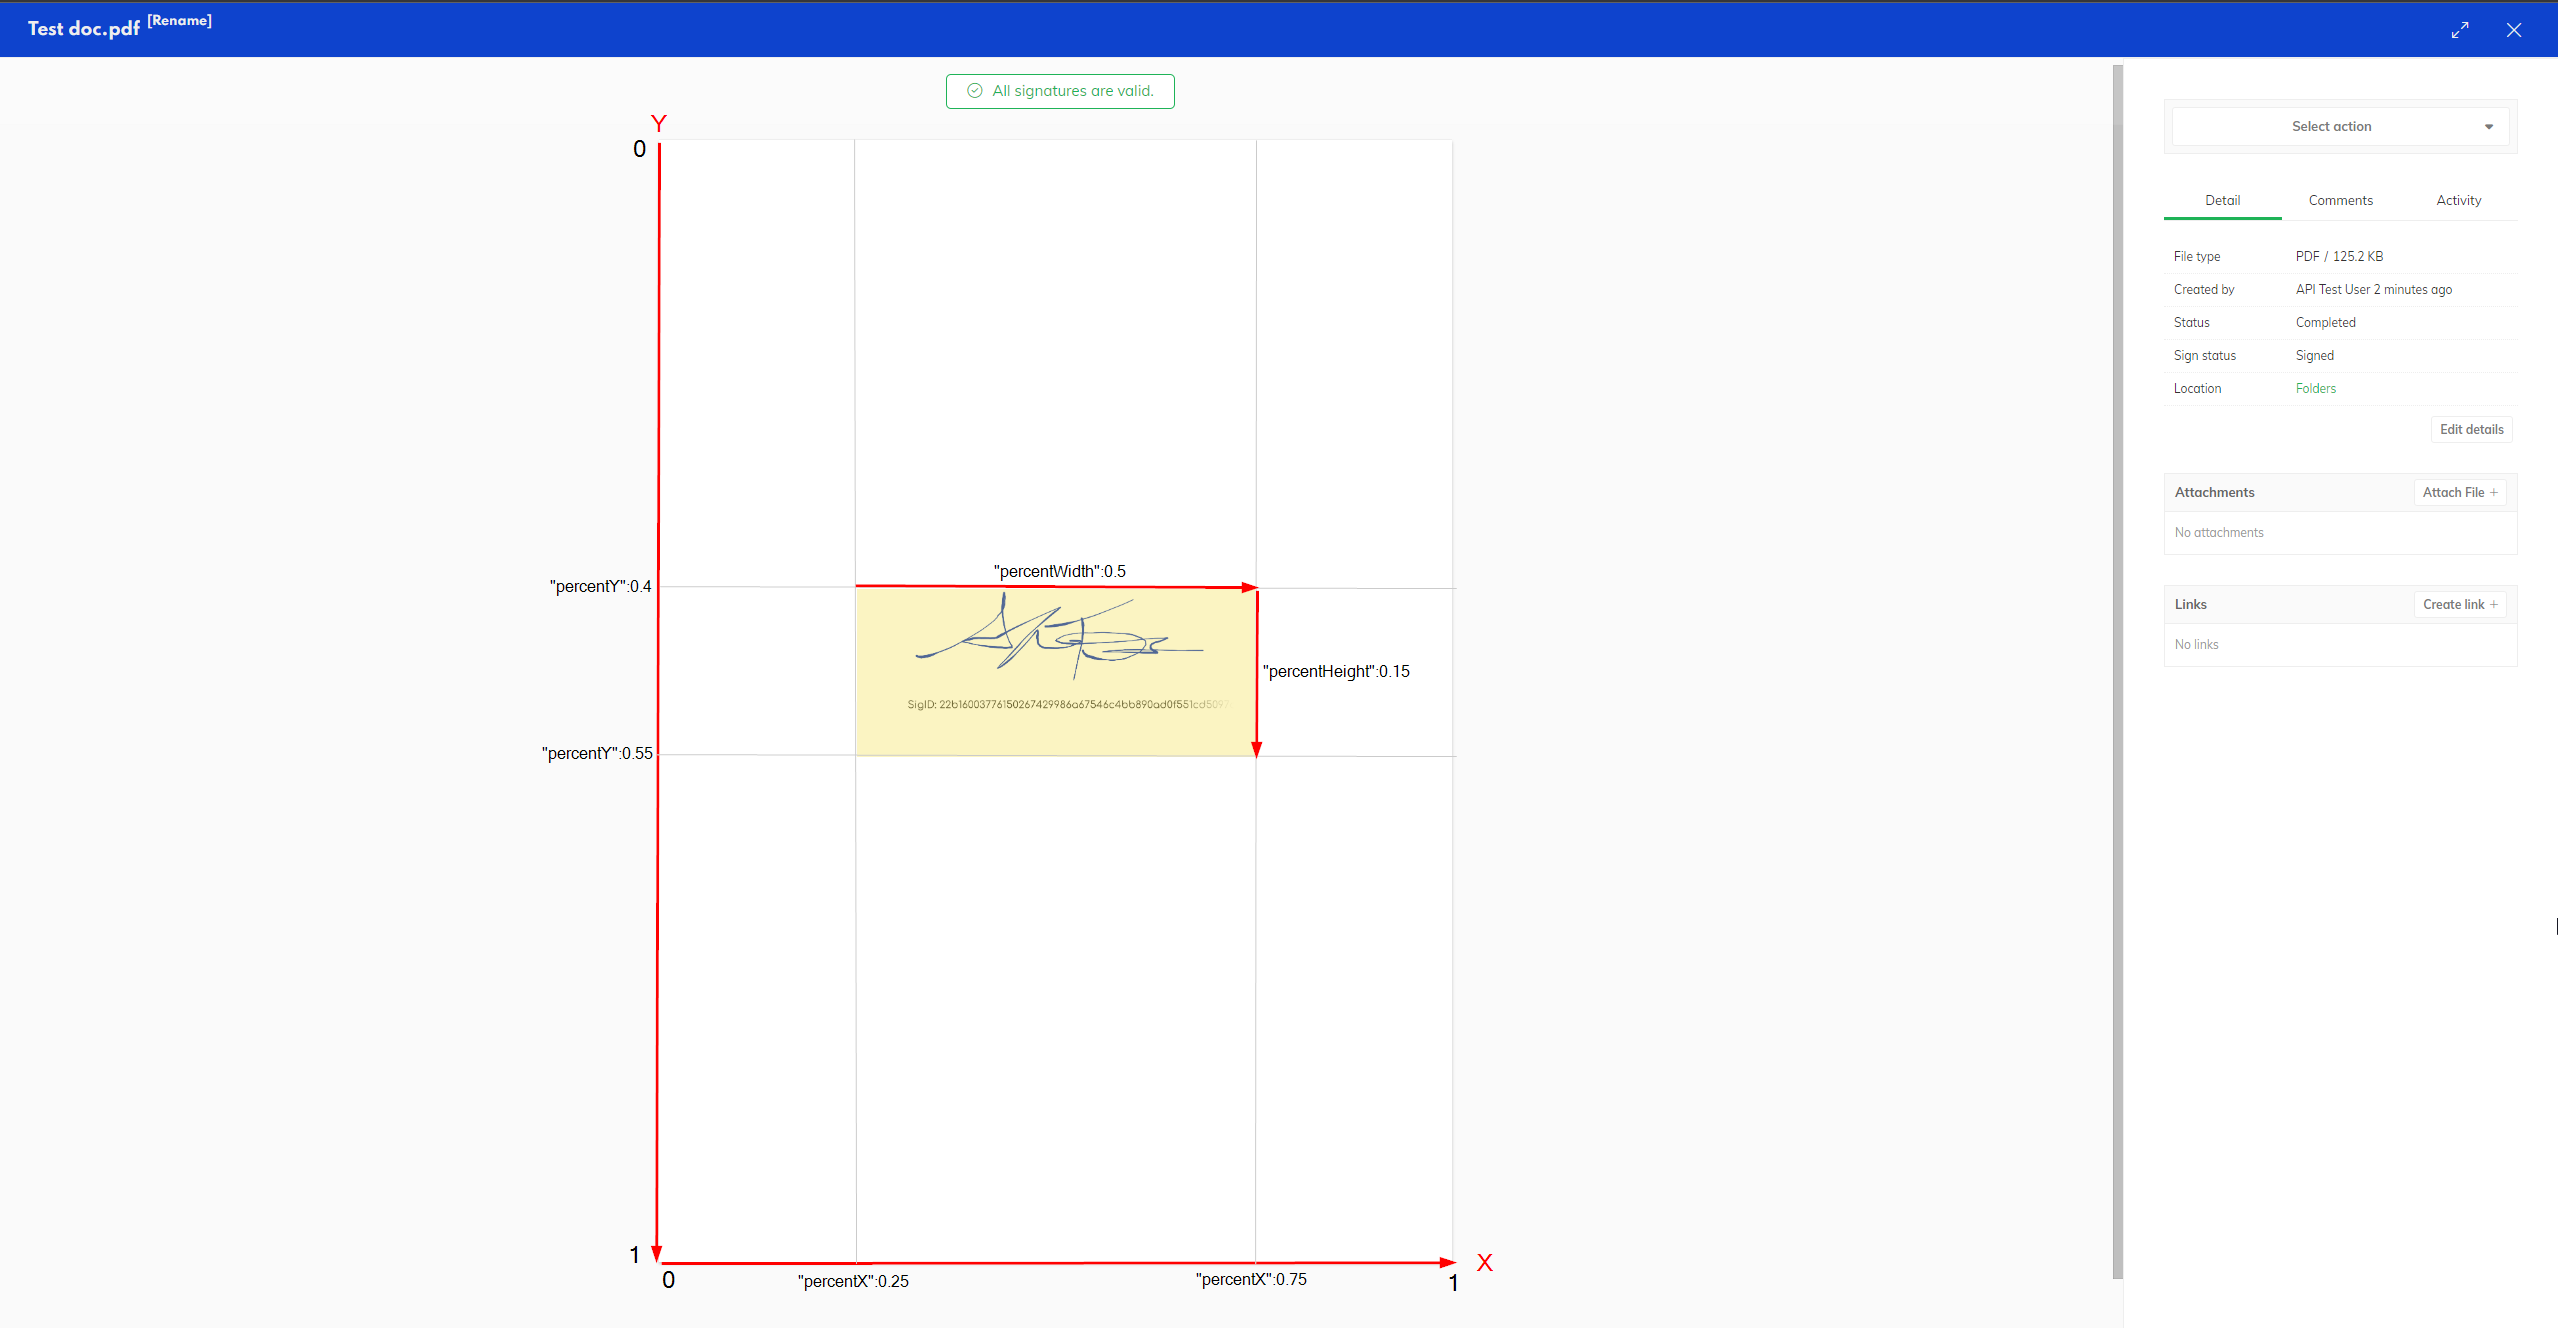Click the Select action dropdown arrow
The image size is (2558, 1328).
[2489, 127]
